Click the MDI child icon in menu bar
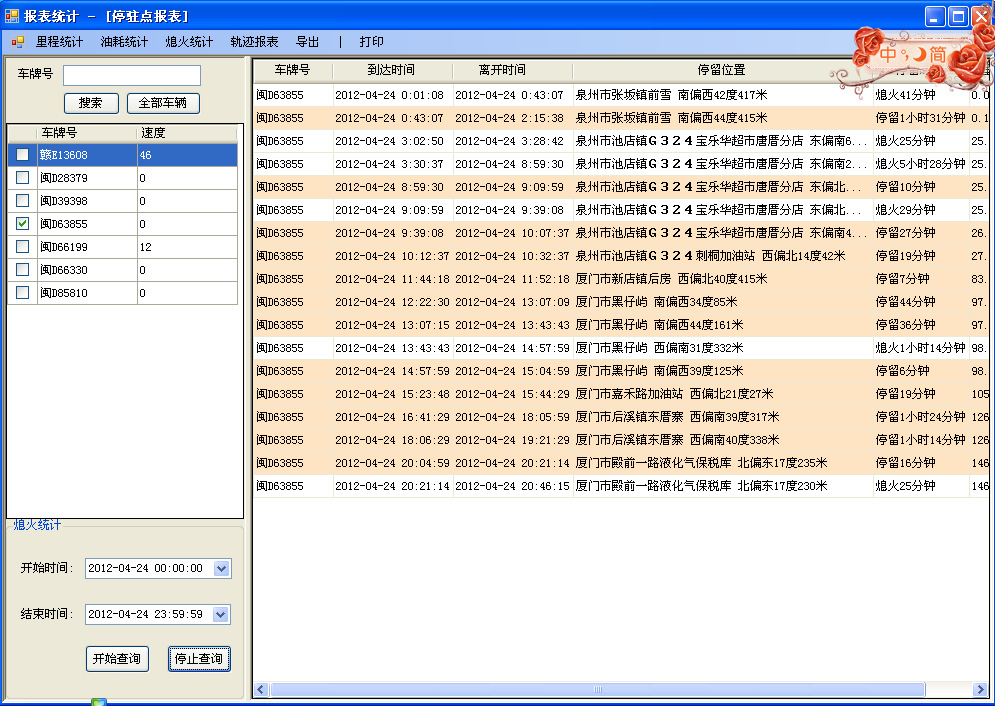995x706 pixels. [17, 42]
